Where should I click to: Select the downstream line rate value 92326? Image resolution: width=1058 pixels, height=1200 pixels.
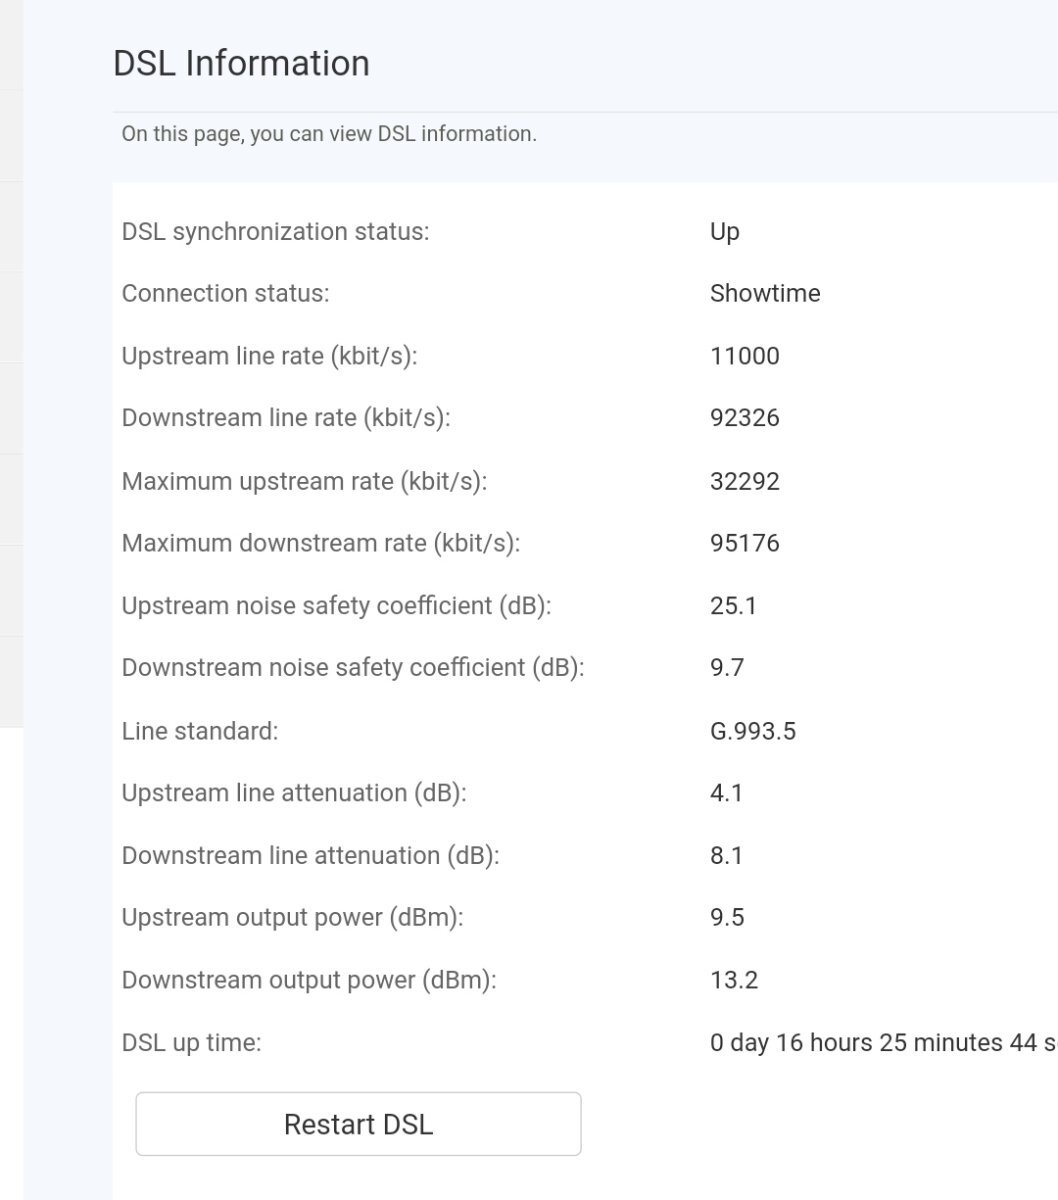coord(745,418)
